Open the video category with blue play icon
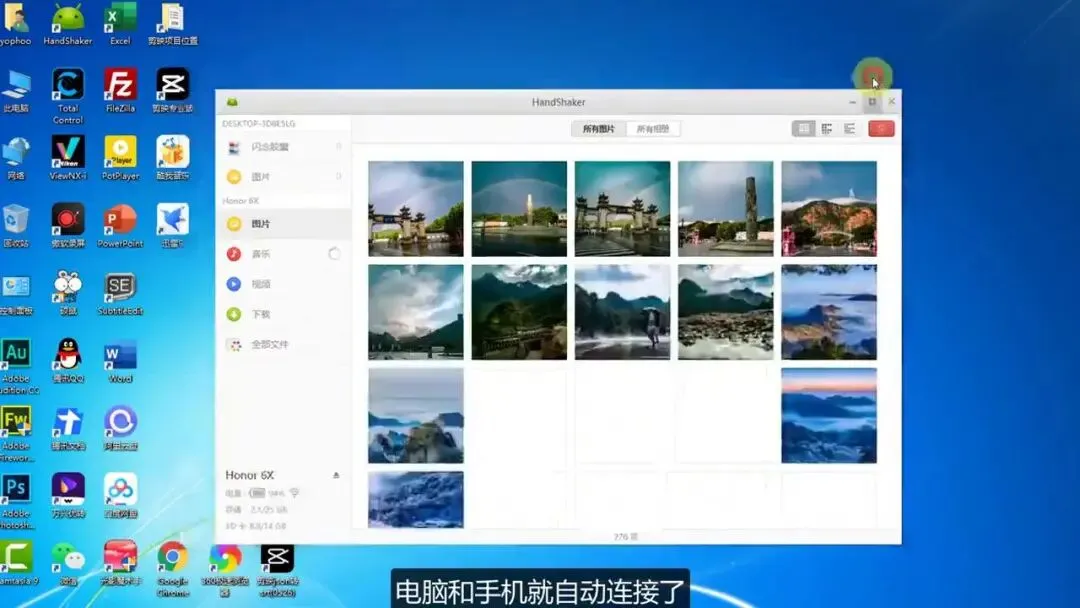Screen dimensions: 1080x608 284,284
